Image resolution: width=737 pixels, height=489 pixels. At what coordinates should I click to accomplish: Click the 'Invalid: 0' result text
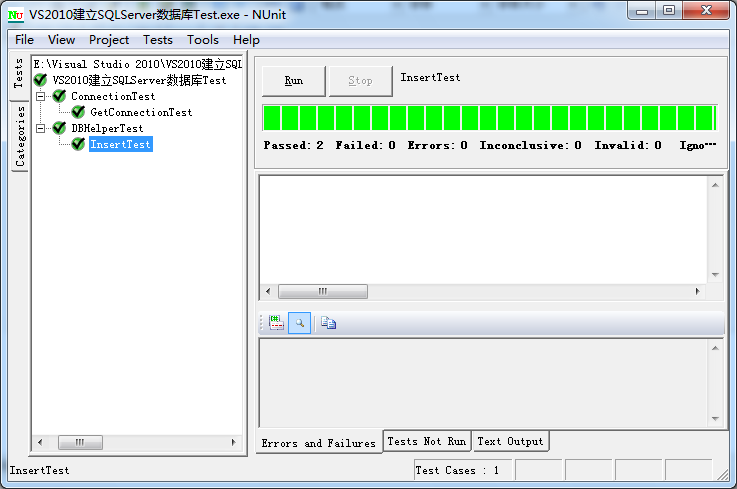627,145
